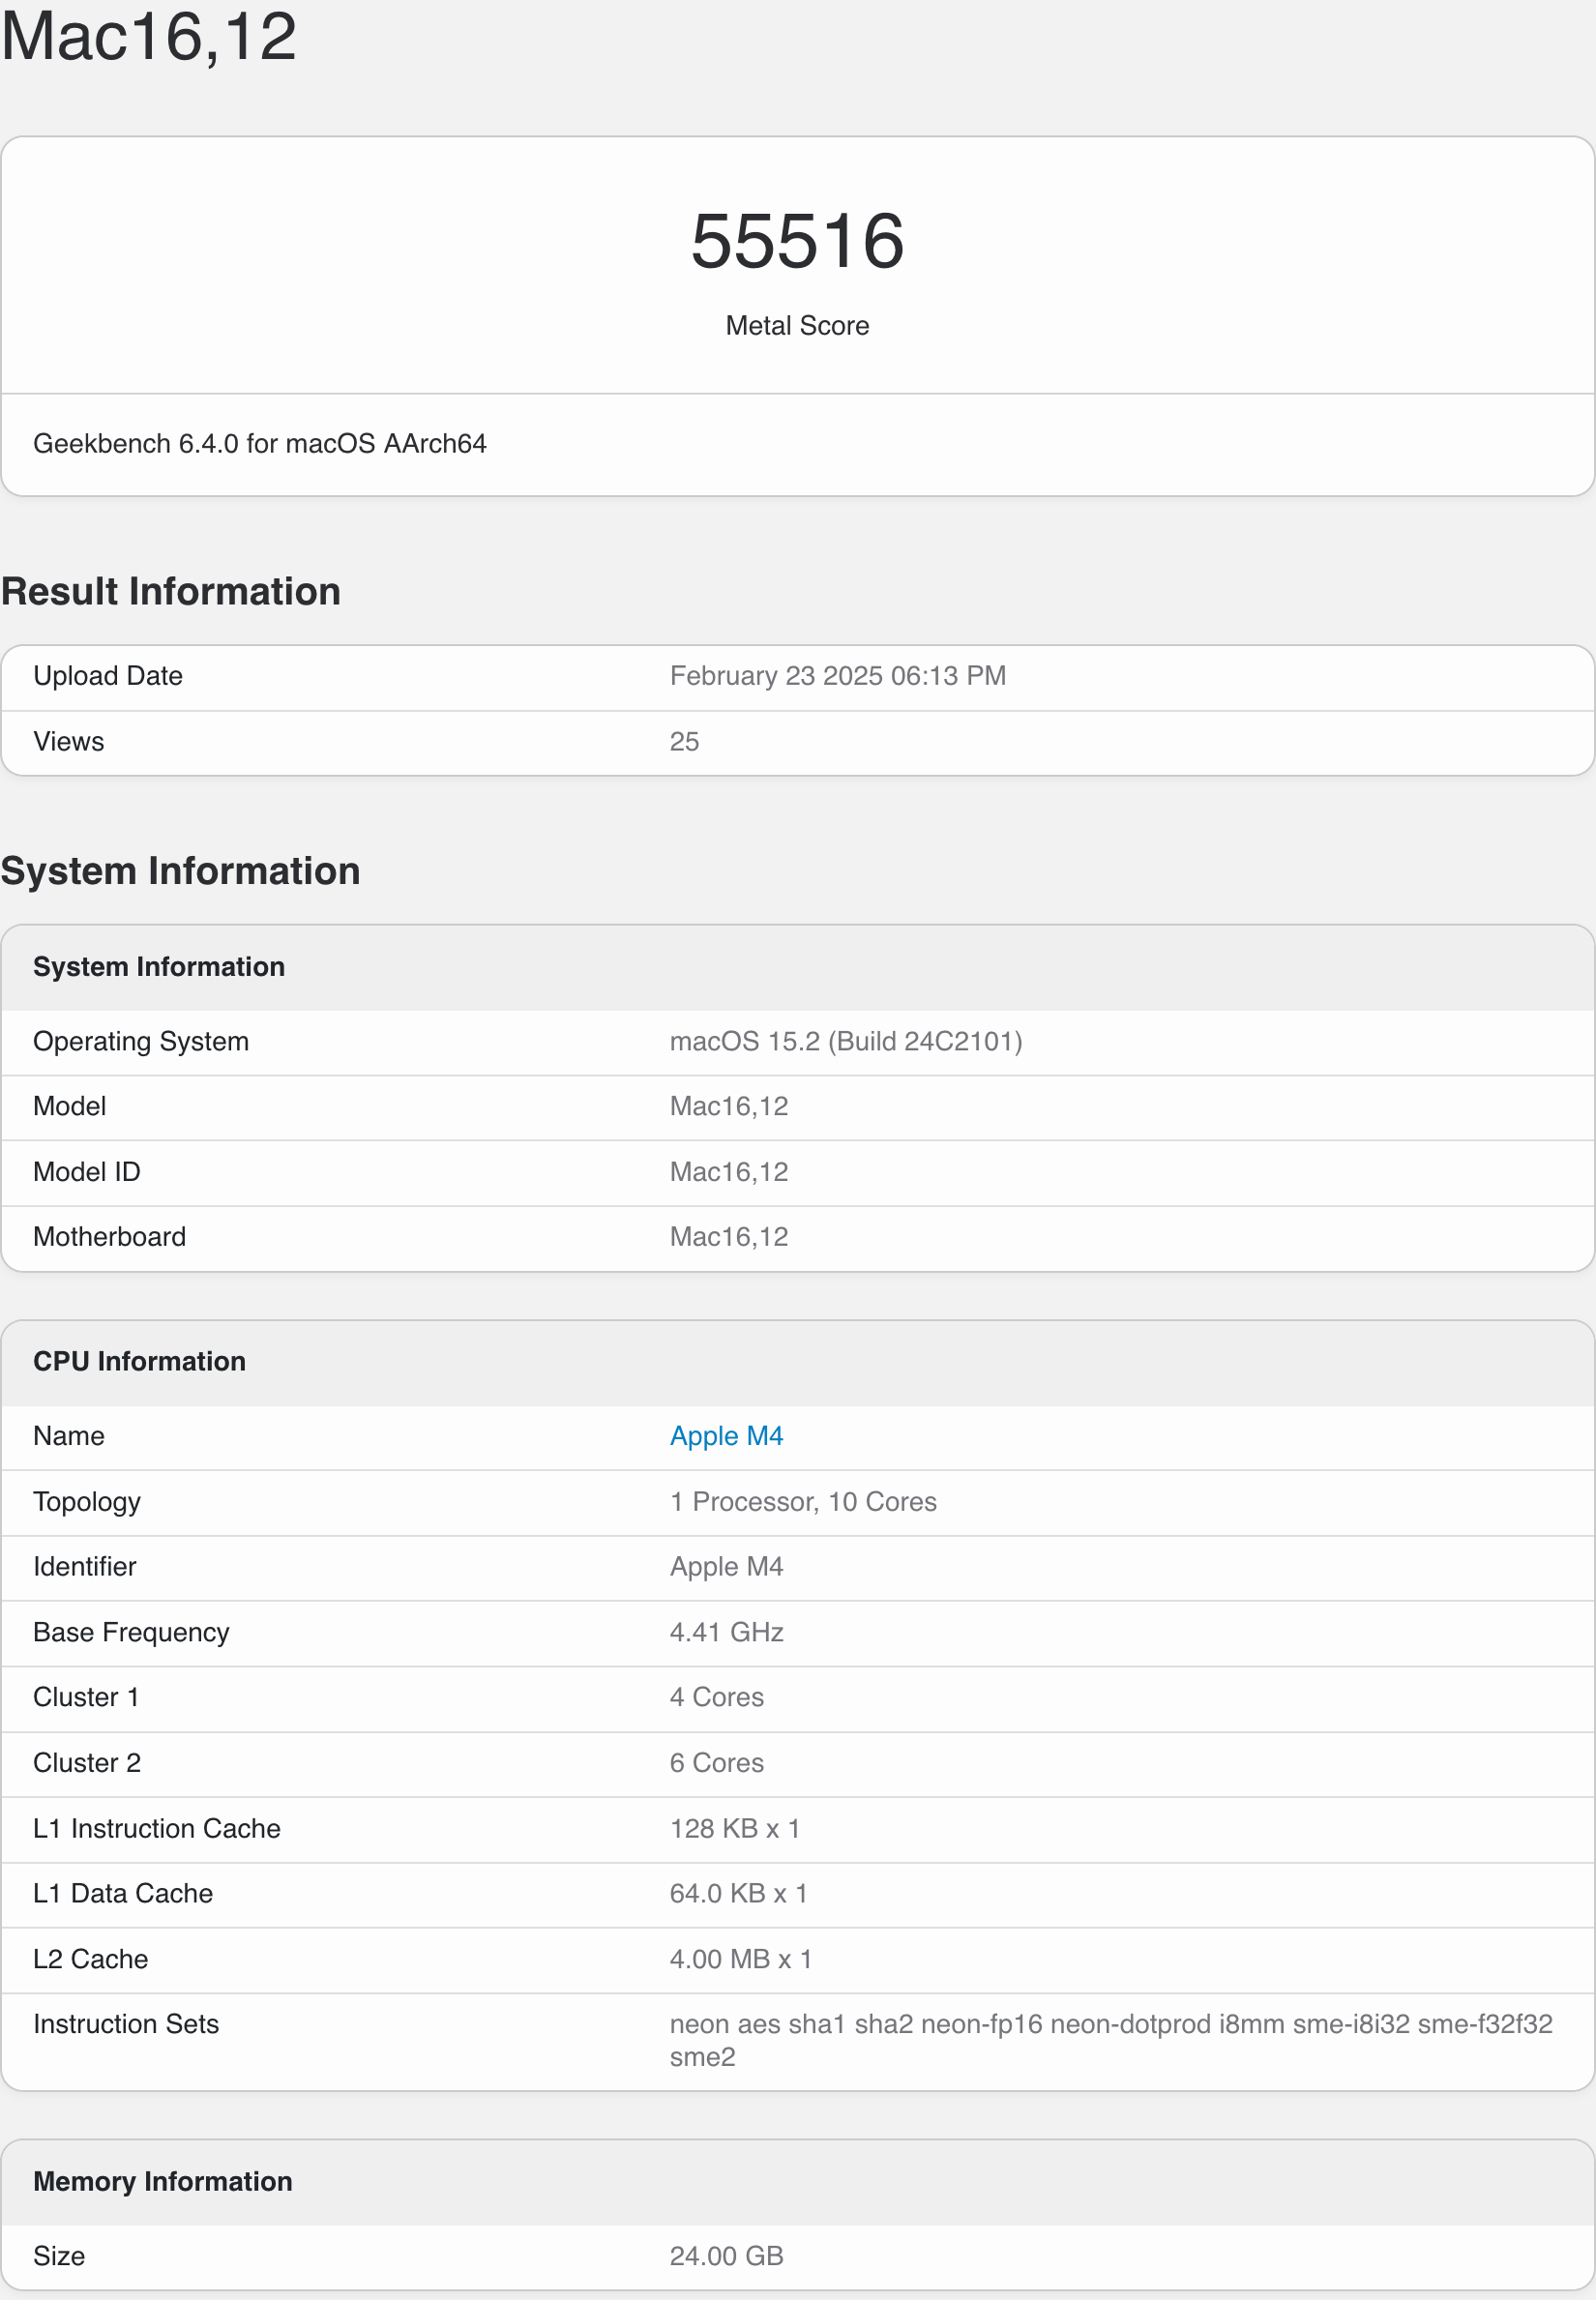Select the large System Information page heading
The width and height of the screenshot is (1596, 2300).
[180, 870]
